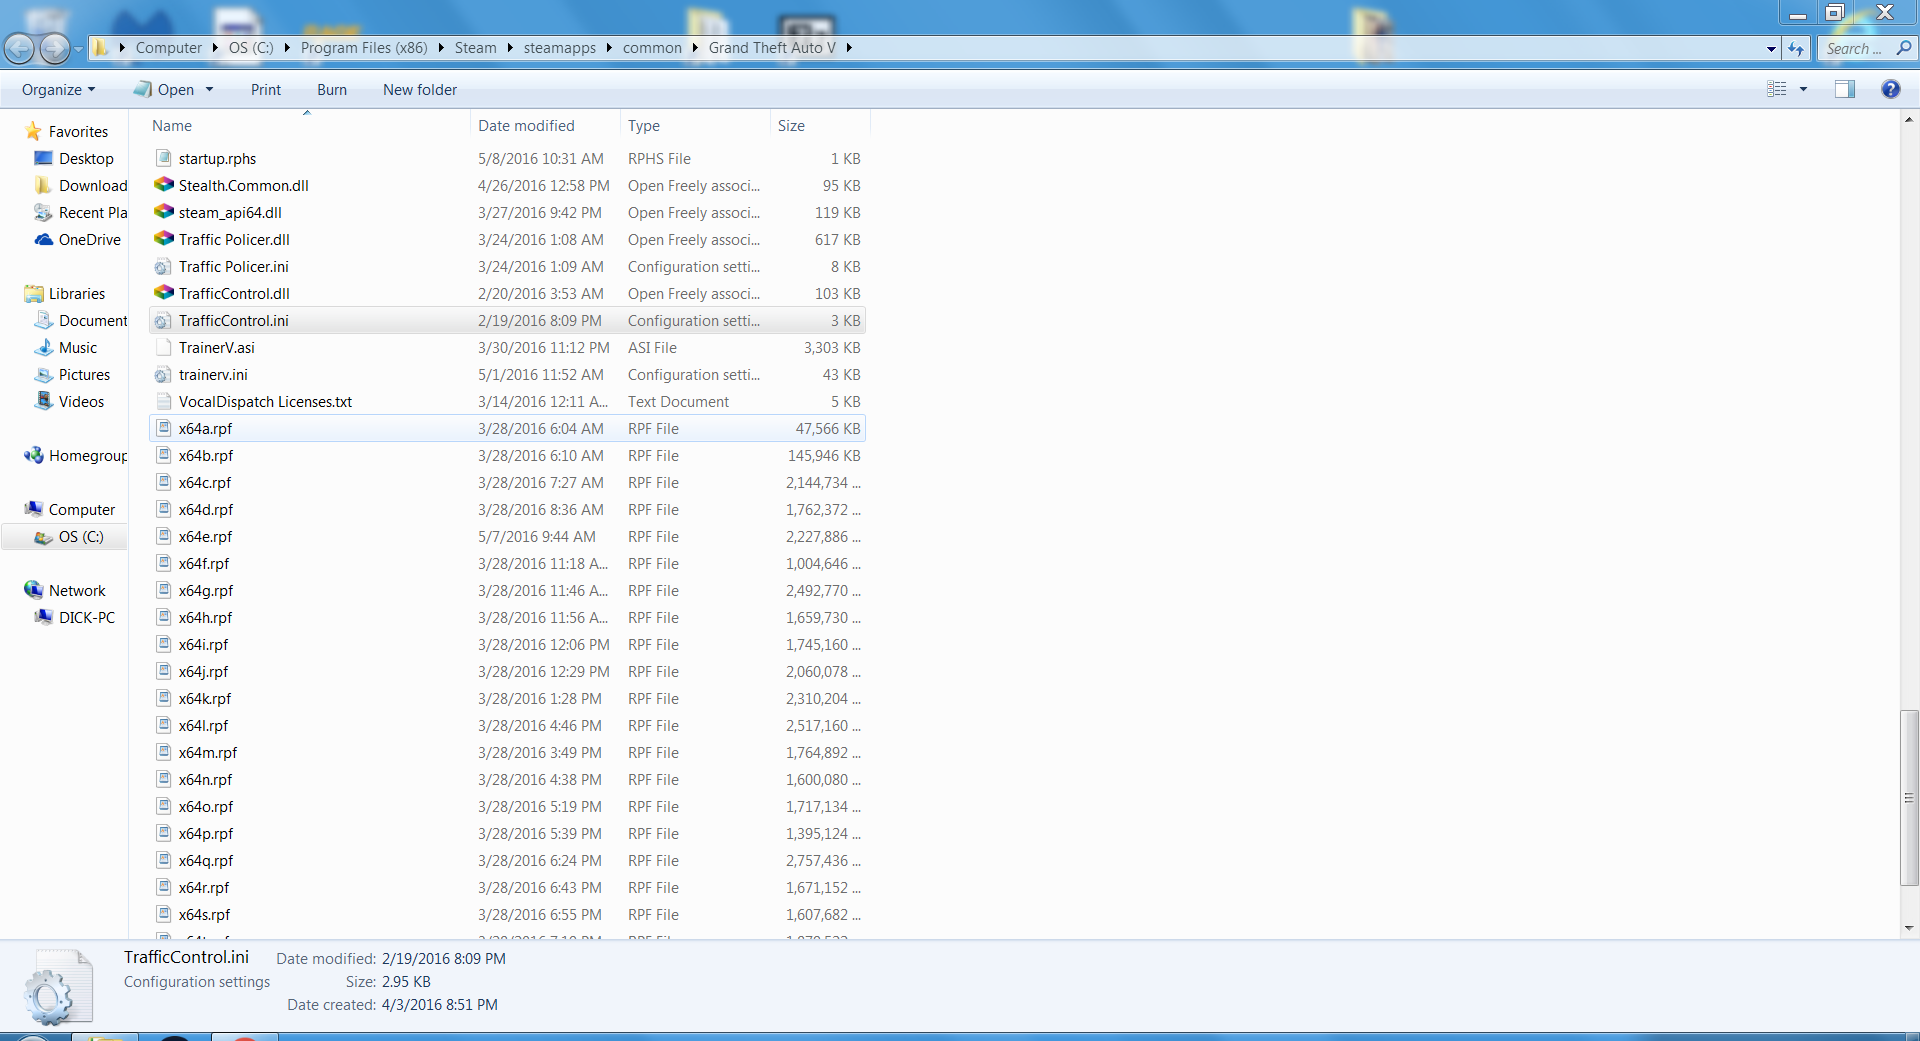The image size is (1920, 1041).
Task: Navigate to steamapps breadcrumb
Action: pyautogui.click(x=560, y=47)
